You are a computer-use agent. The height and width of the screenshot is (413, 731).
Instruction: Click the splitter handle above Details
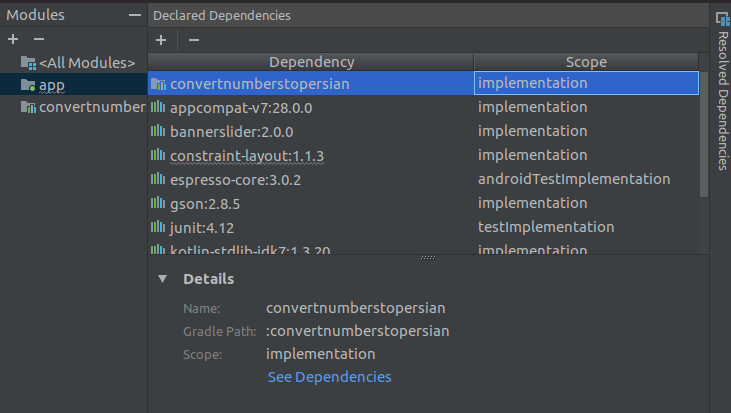(x=428, y=257)
